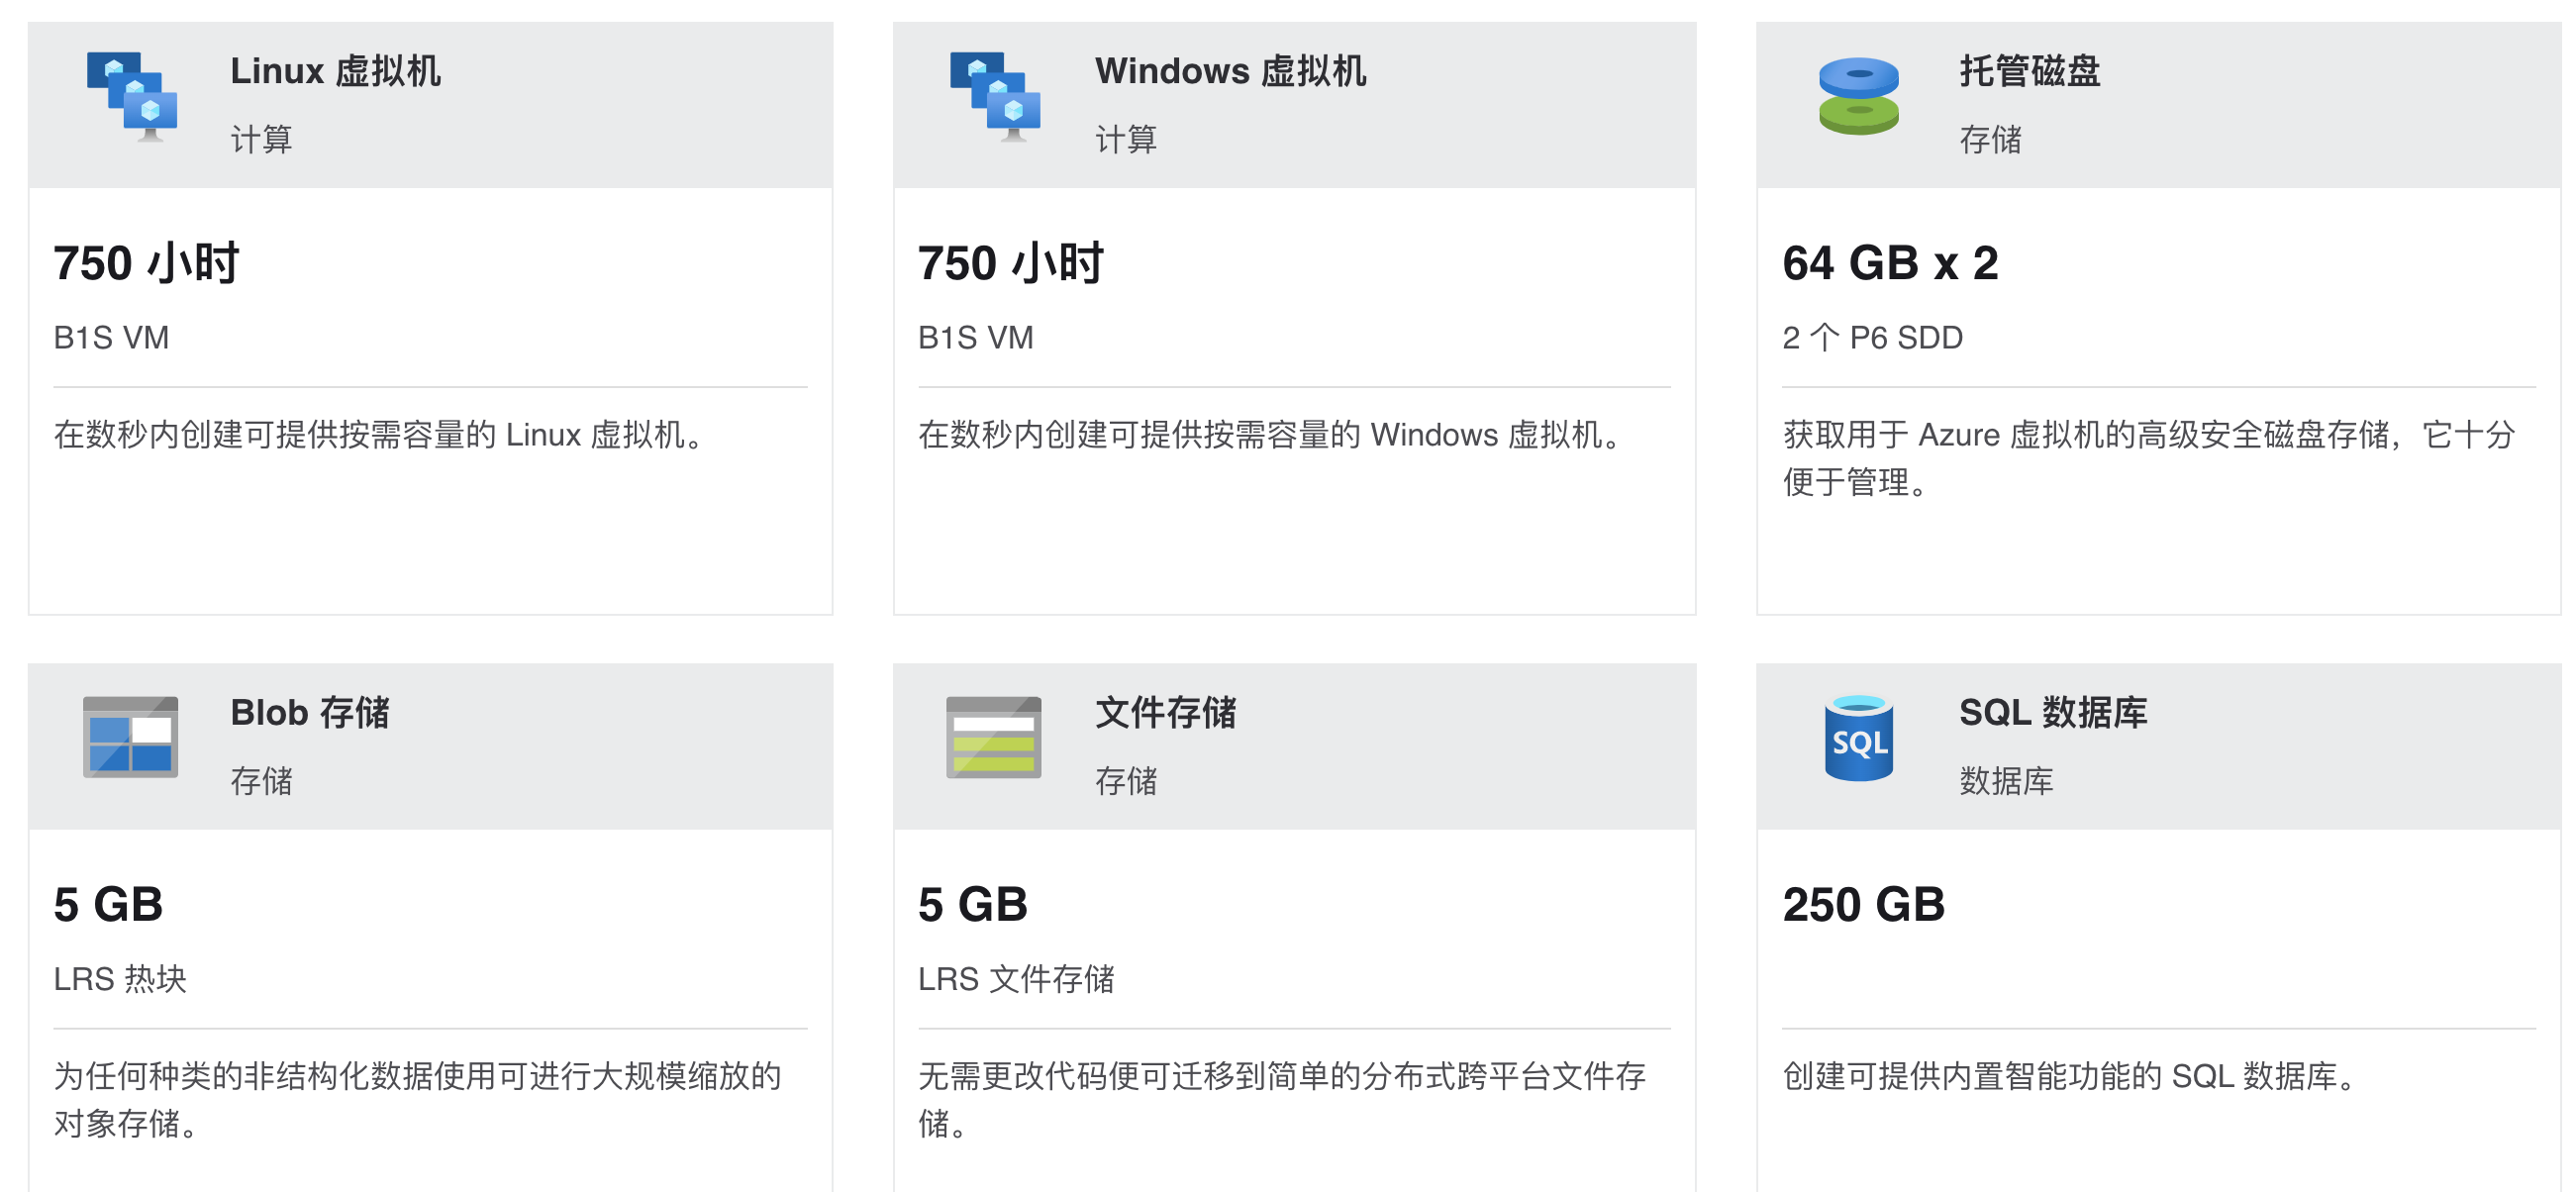Click the SQL database icon

pyautogui.click(x=1858, y=738)
